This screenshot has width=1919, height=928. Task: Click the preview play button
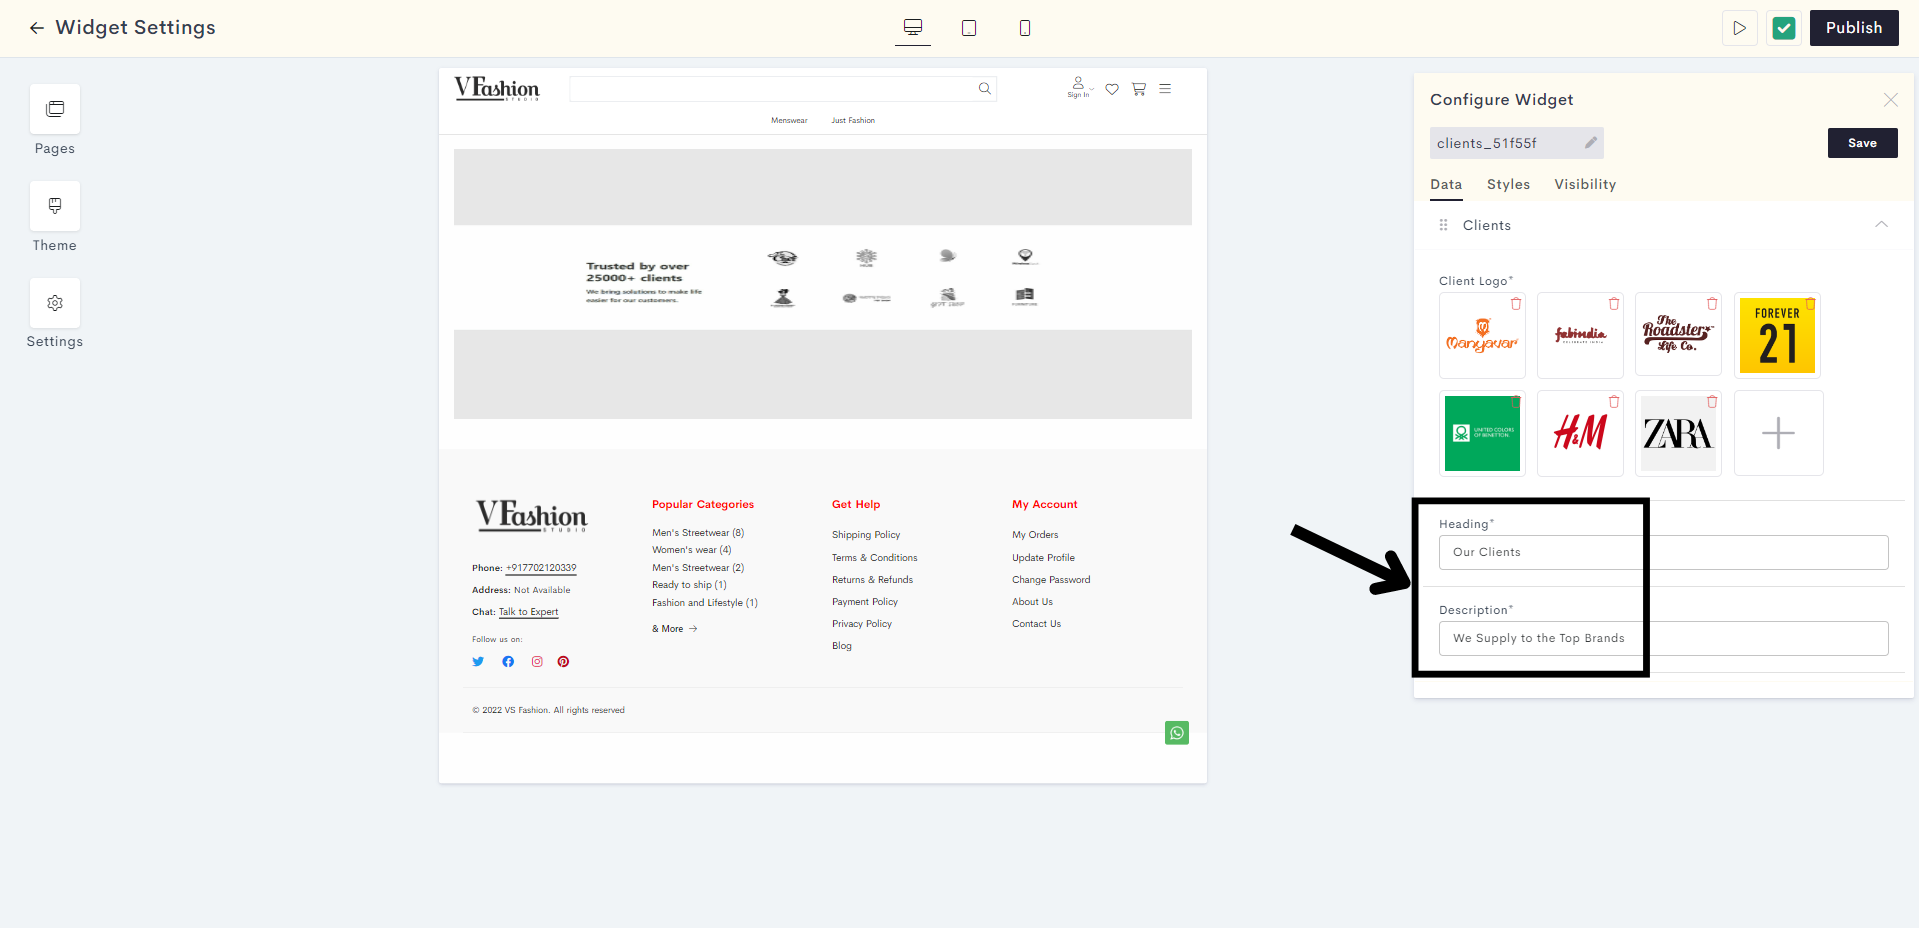click(x=1739, y=28)
